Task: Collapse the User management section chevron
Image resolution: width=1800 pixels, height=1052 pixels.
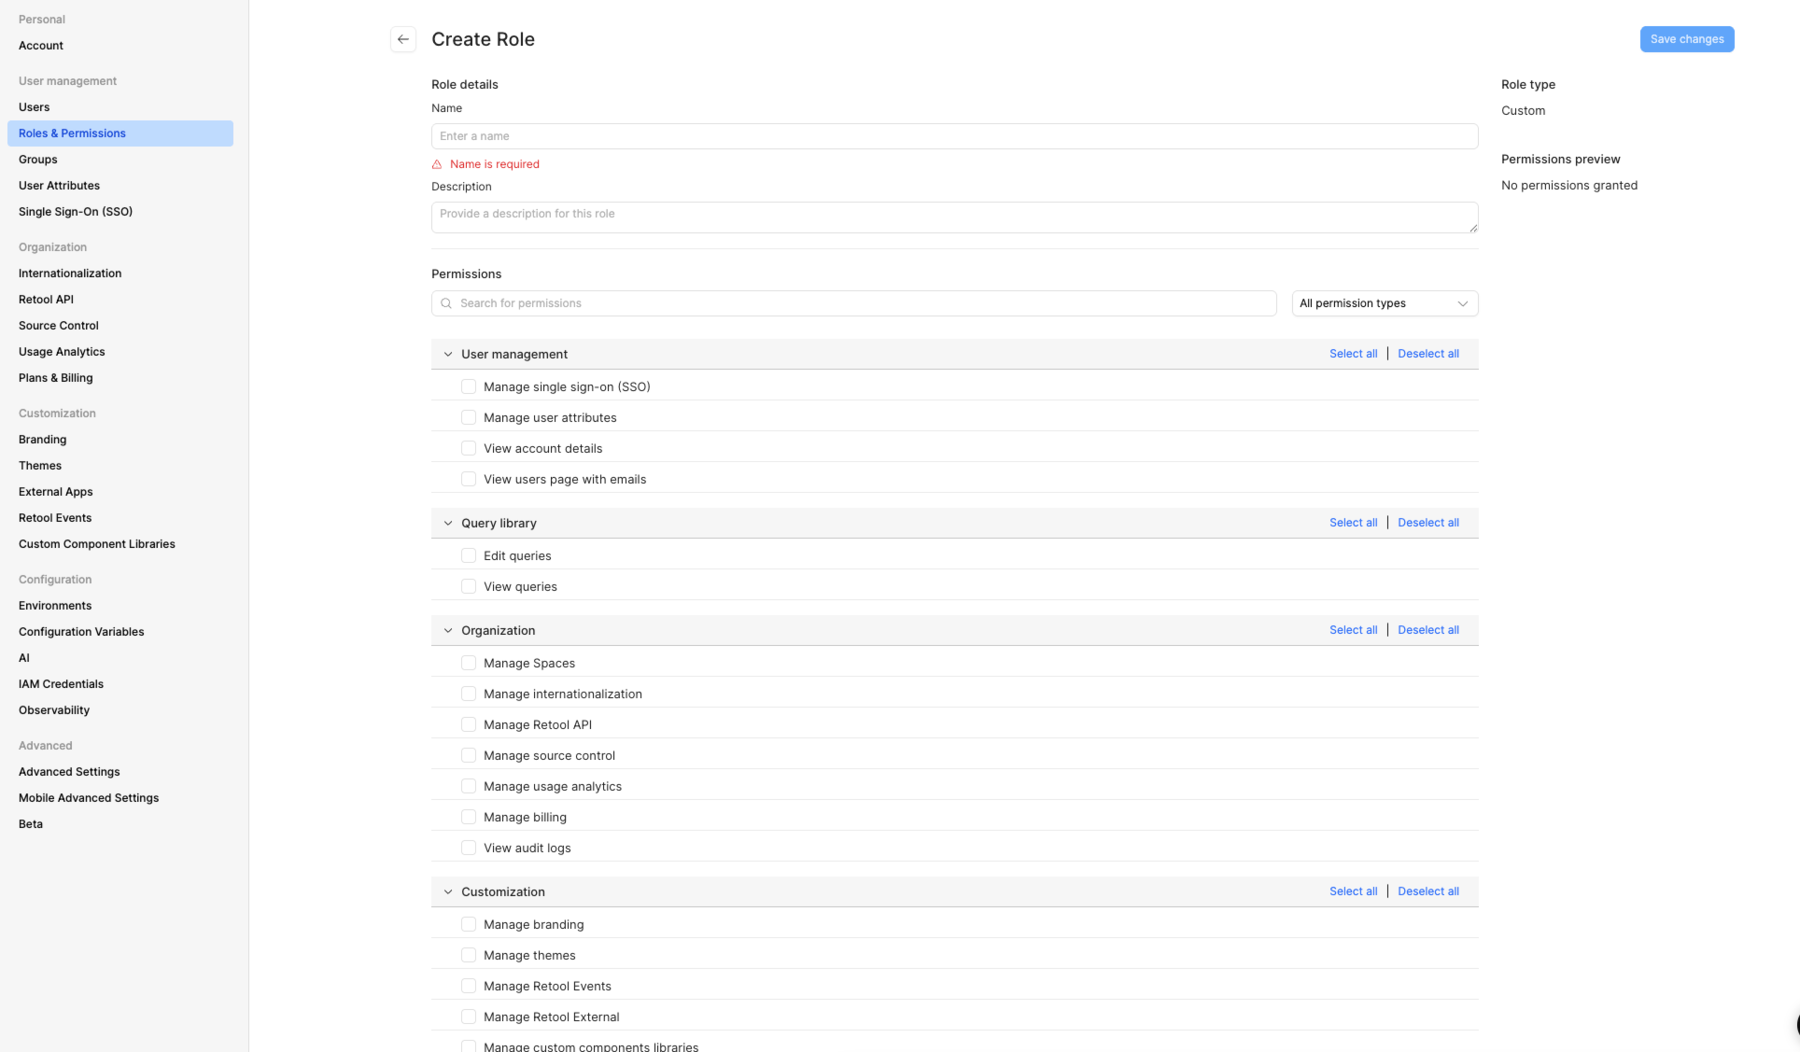Action: (x=448, y=354)
